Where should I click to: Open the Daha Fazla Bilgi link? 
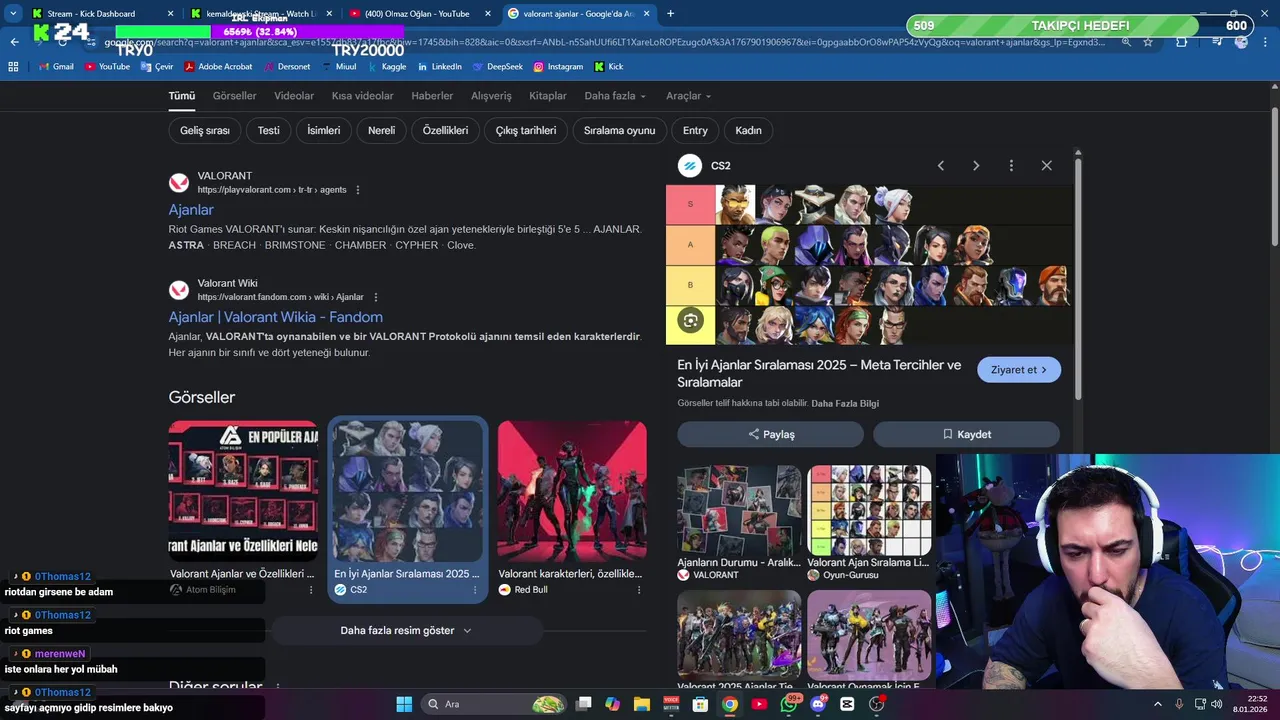click(x=845, y=403)
